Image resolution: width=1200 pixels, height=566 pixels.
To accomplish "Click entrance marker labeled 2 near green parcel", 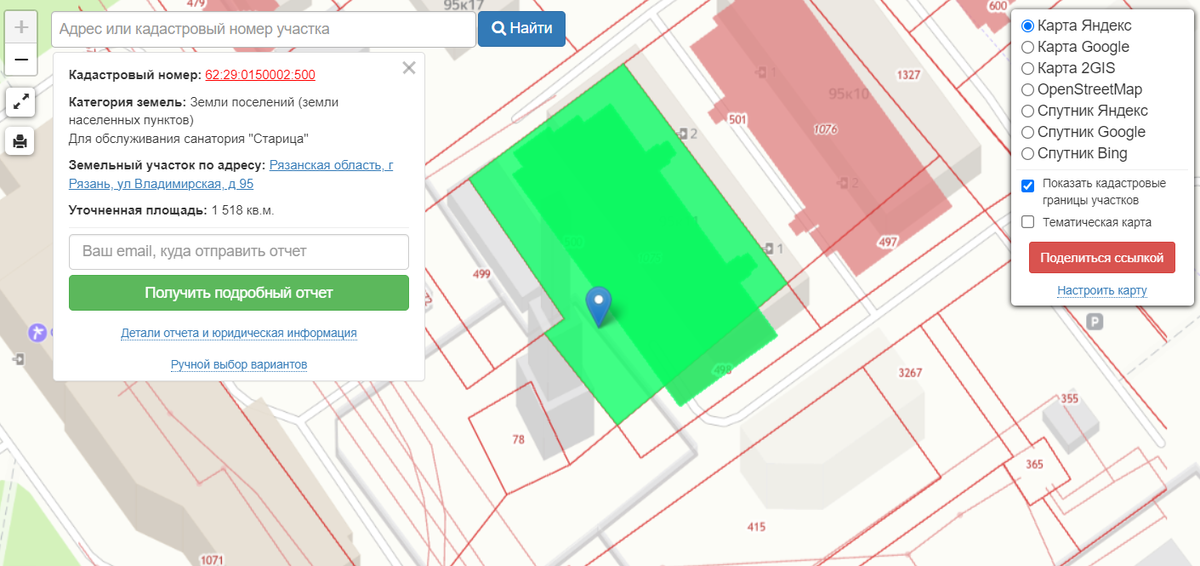I will (x=688, y=133).
